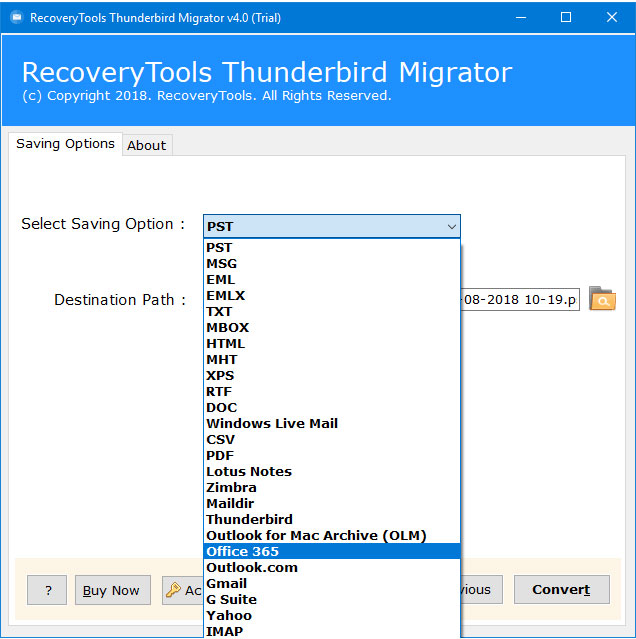636x639 pixels.
Task: Select EML format in the list
Action: point(332,280)
